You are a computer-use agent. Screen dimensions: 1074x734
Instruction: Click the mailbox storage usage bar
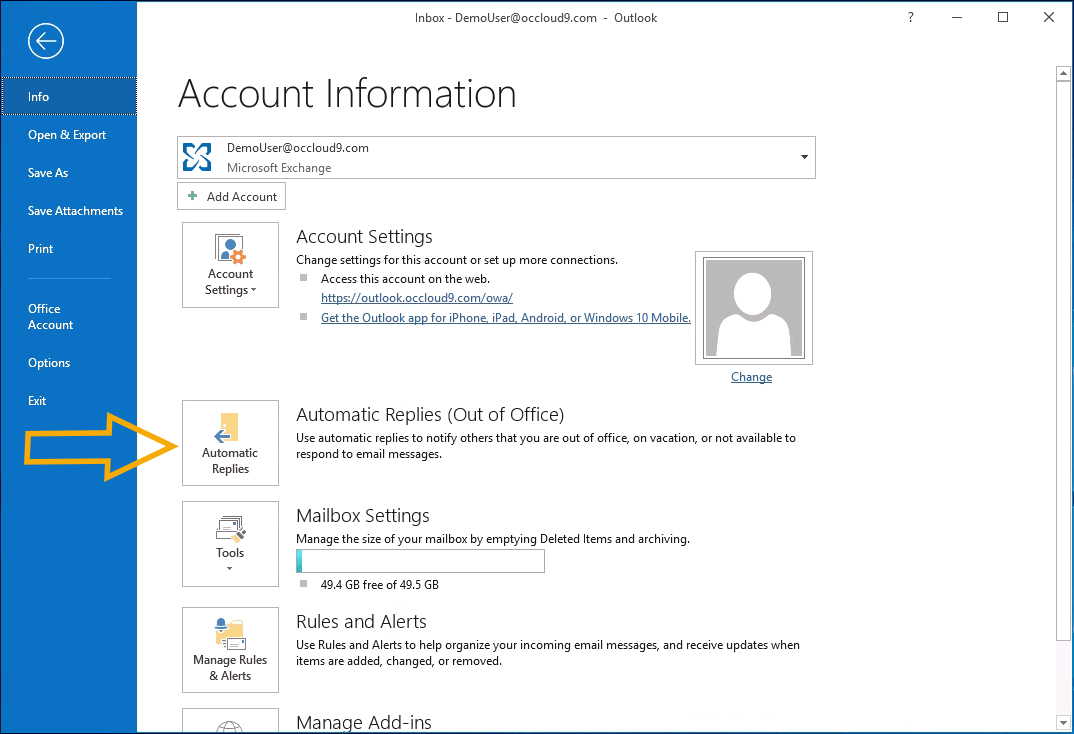point(421,561)
